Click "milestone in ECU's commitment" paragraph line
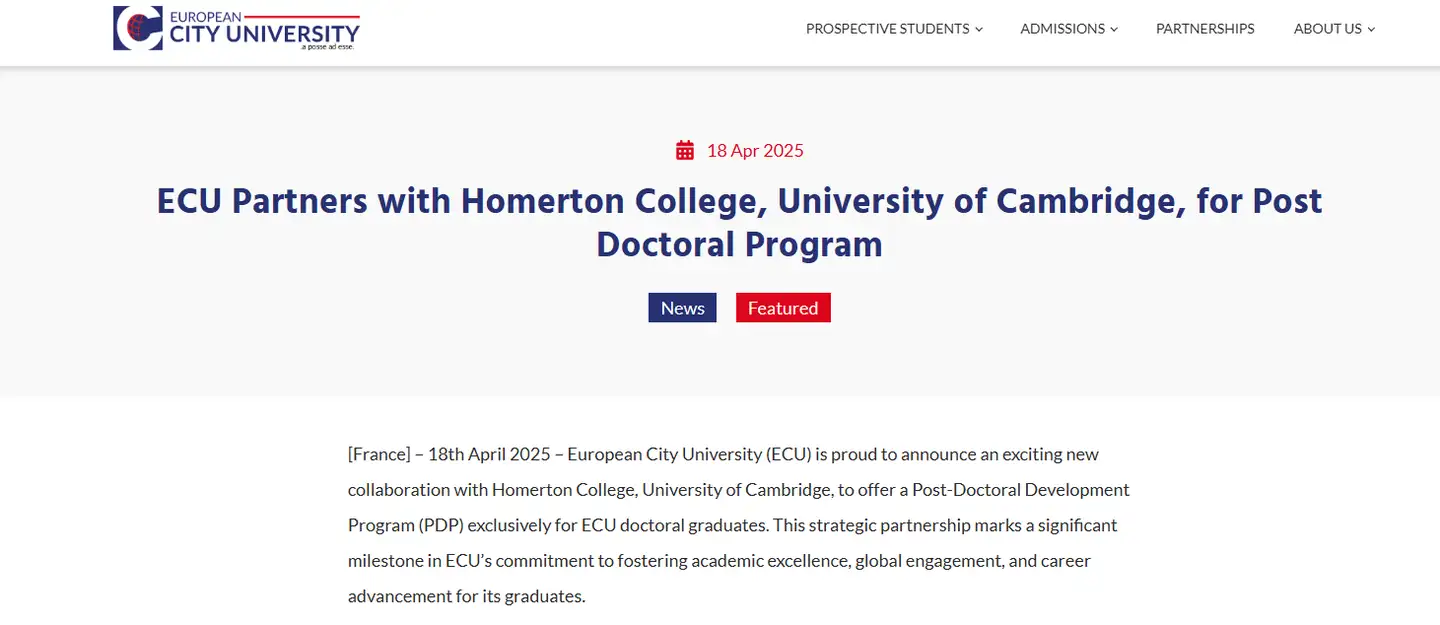The height and width of the screenshot is (625, 1440). click(x=719, y=561)
